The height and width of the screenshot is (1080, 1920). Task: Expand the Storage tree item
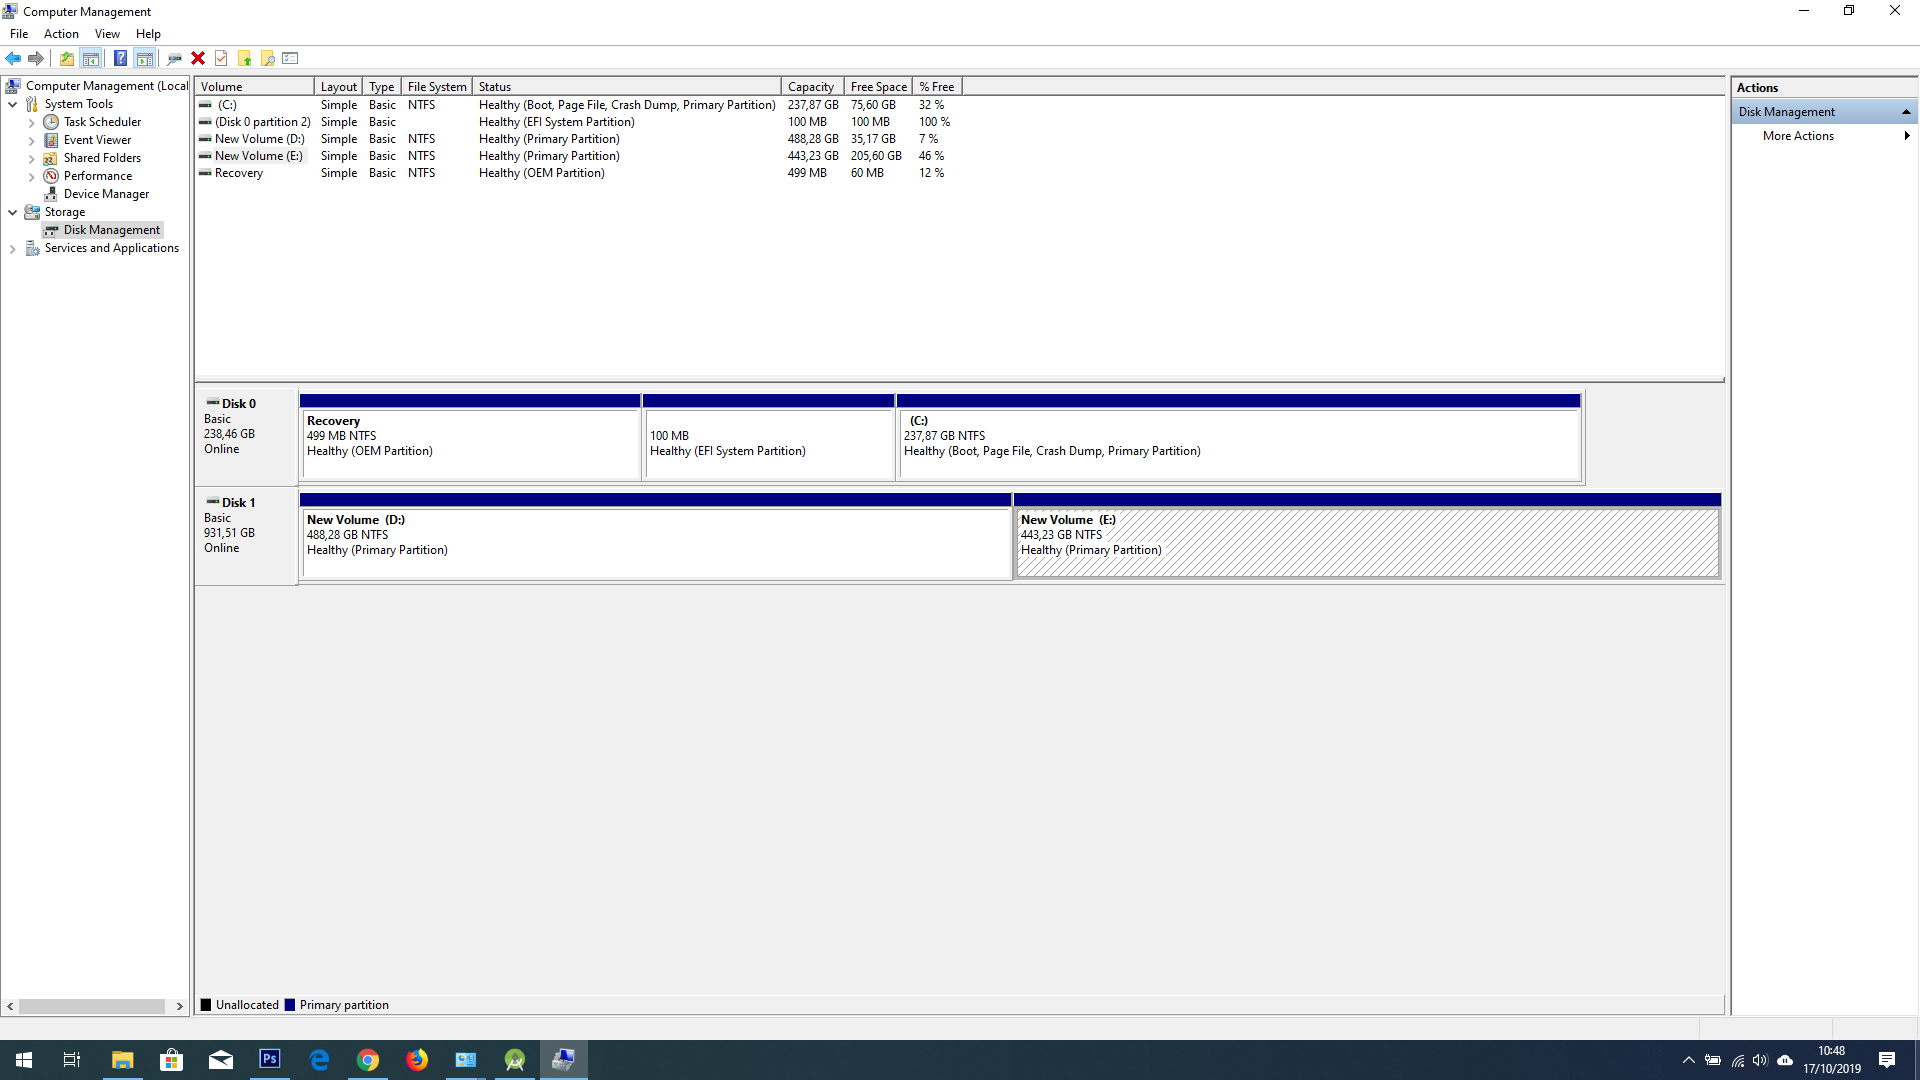click(x=15, y=211)
